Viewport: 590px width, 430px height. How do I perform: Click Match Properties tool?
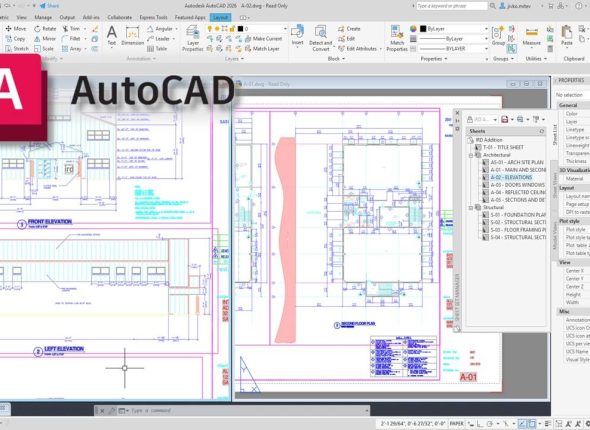coord(397,38)
